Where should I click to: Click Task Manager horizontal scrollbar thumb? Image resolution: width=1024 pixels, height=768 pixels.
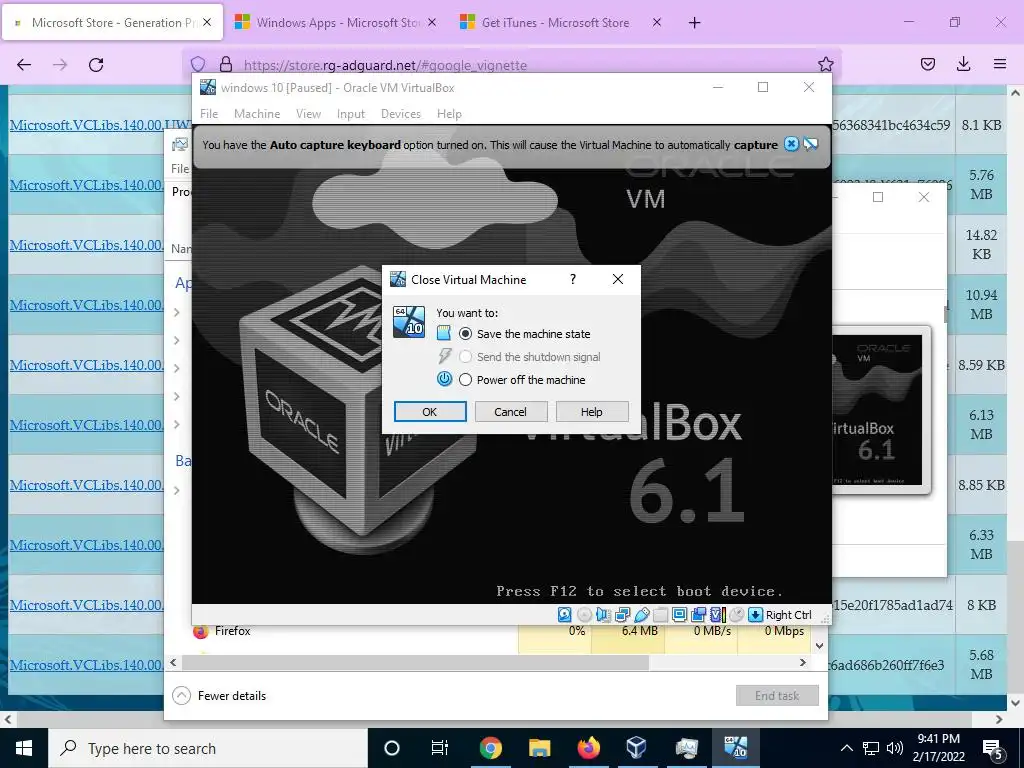(415, 662)
